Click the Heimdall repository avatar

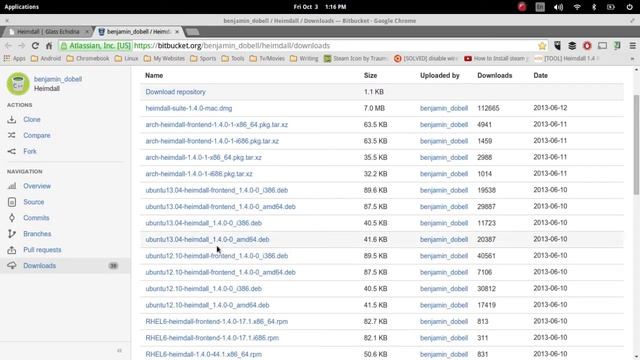[x=18, y=84]
